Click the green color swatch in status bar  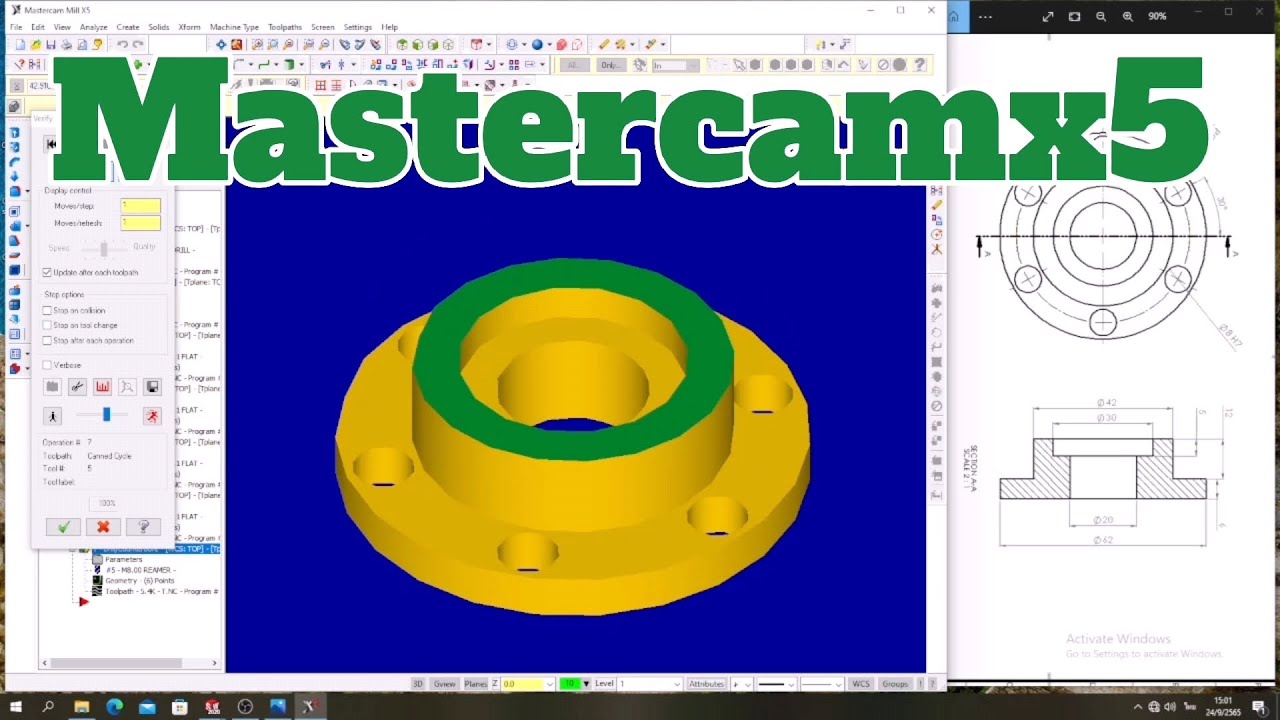[569, 684]
